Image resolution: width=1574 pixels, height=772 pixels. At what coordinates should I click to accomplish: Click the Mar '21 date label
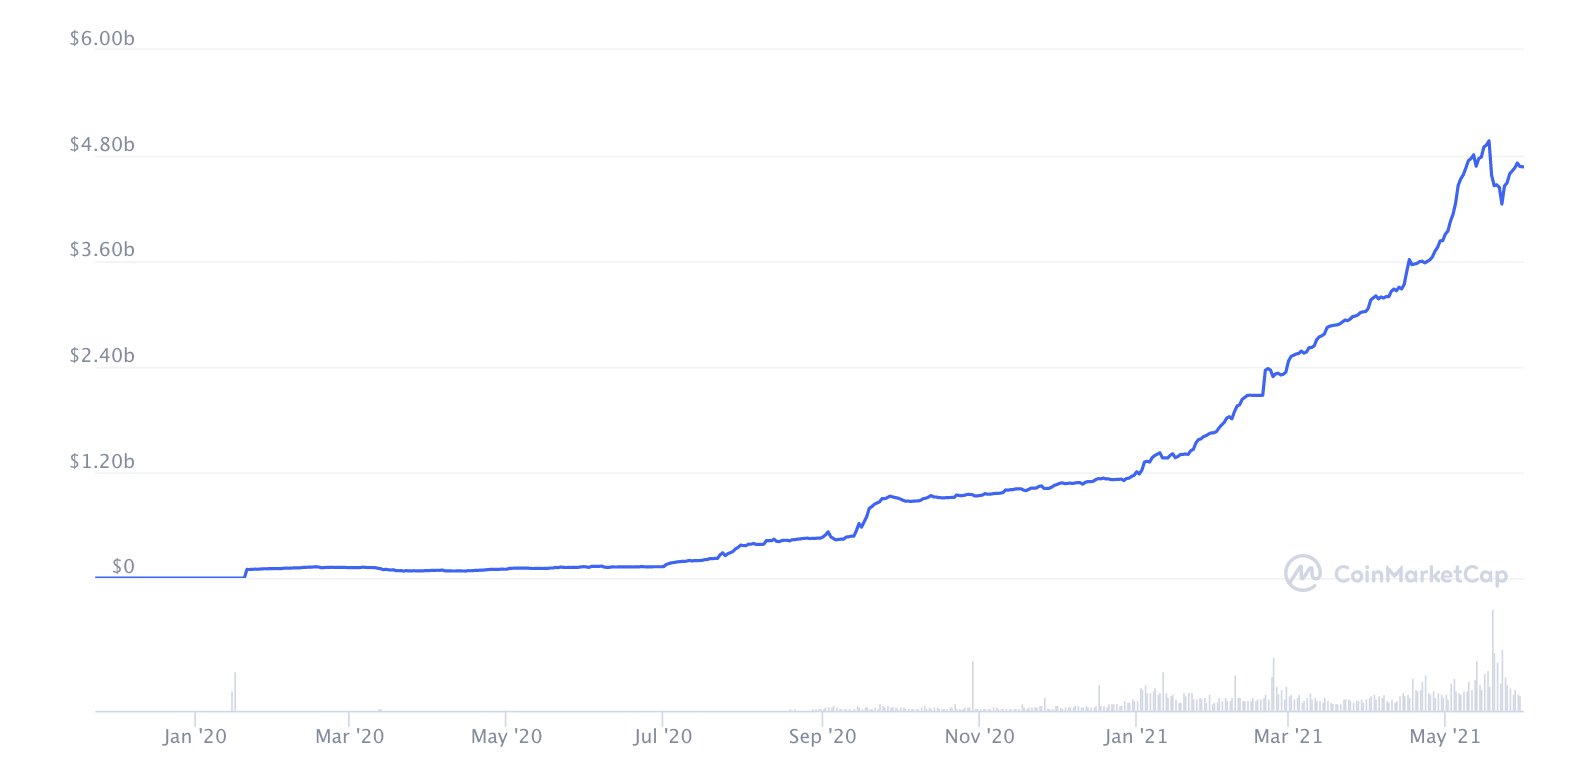[x=1288, y=737]
